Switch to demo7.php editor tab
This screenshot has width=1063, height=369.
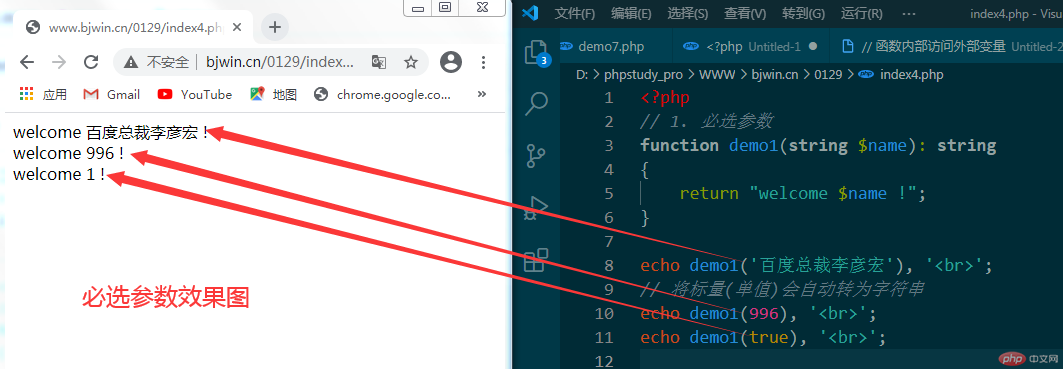click(x=611, y=47)
